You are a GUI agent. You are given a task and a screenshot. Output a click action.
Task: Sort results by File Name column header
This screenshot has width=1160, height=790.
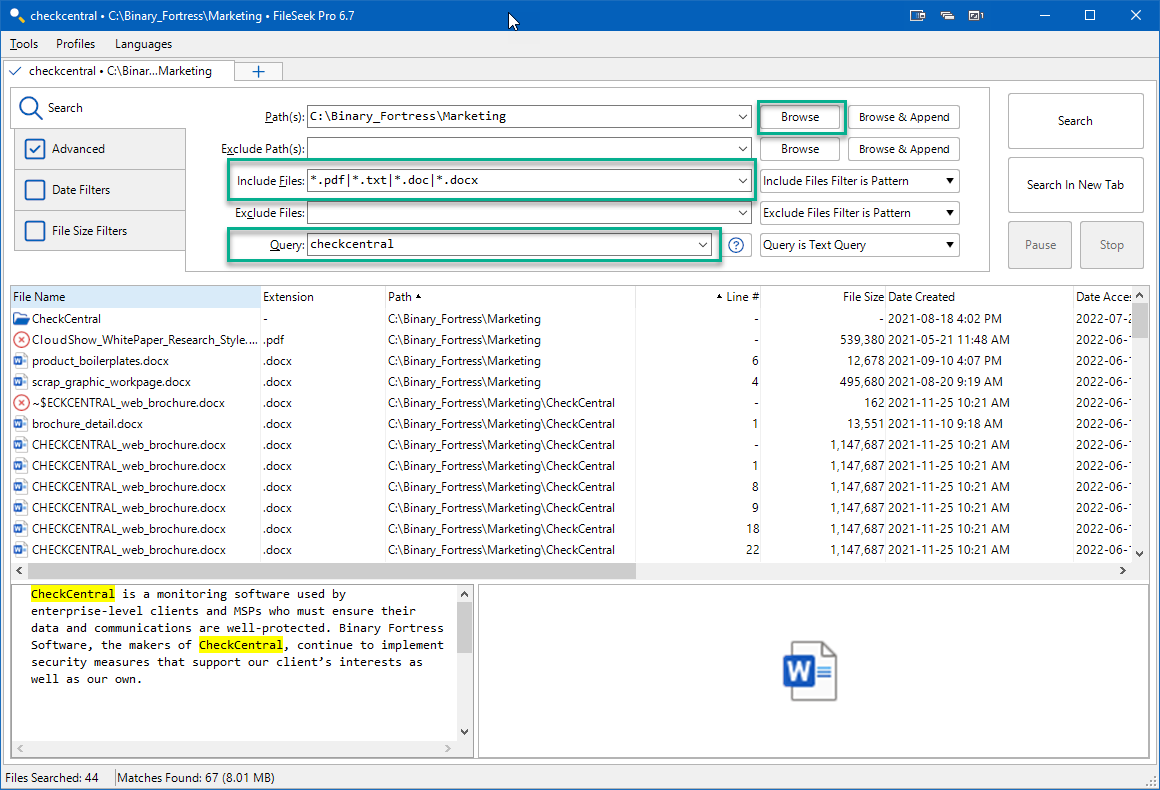135,297
